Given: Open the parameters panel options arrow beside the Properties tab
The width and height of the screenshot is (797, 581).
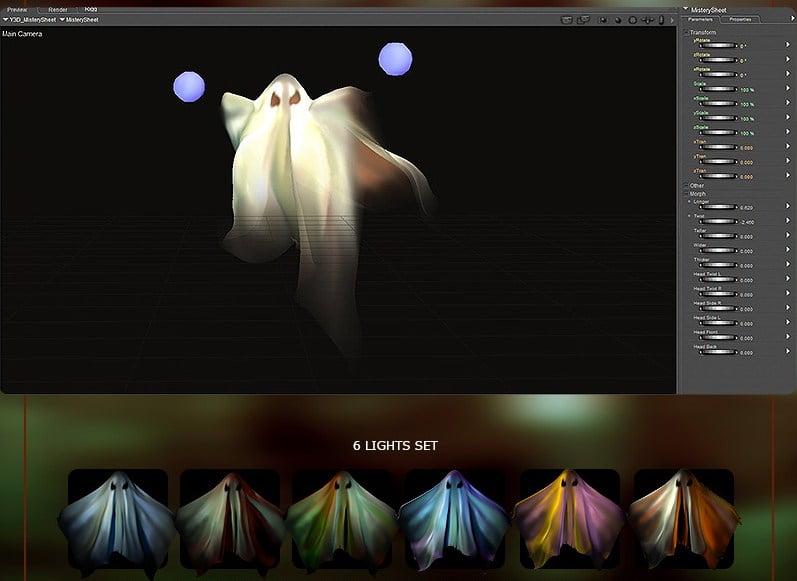Looking at the screenshot, I should coord(792,18).
